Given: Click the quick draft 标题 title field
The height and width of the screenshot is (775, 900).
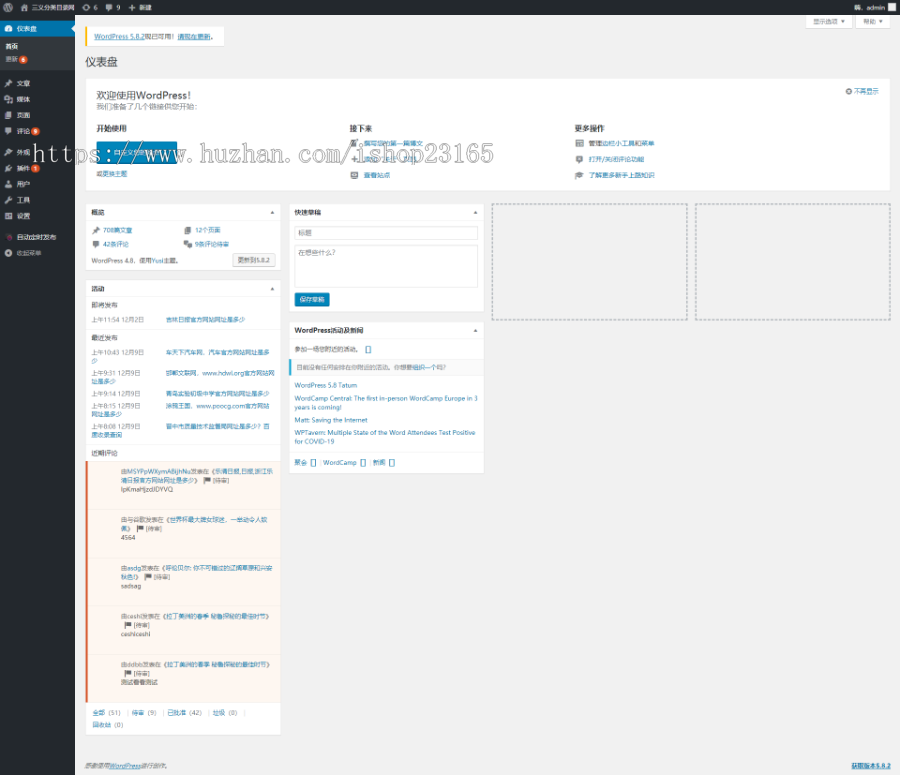Looking at the screenshot, I should [x=386, y=232].
